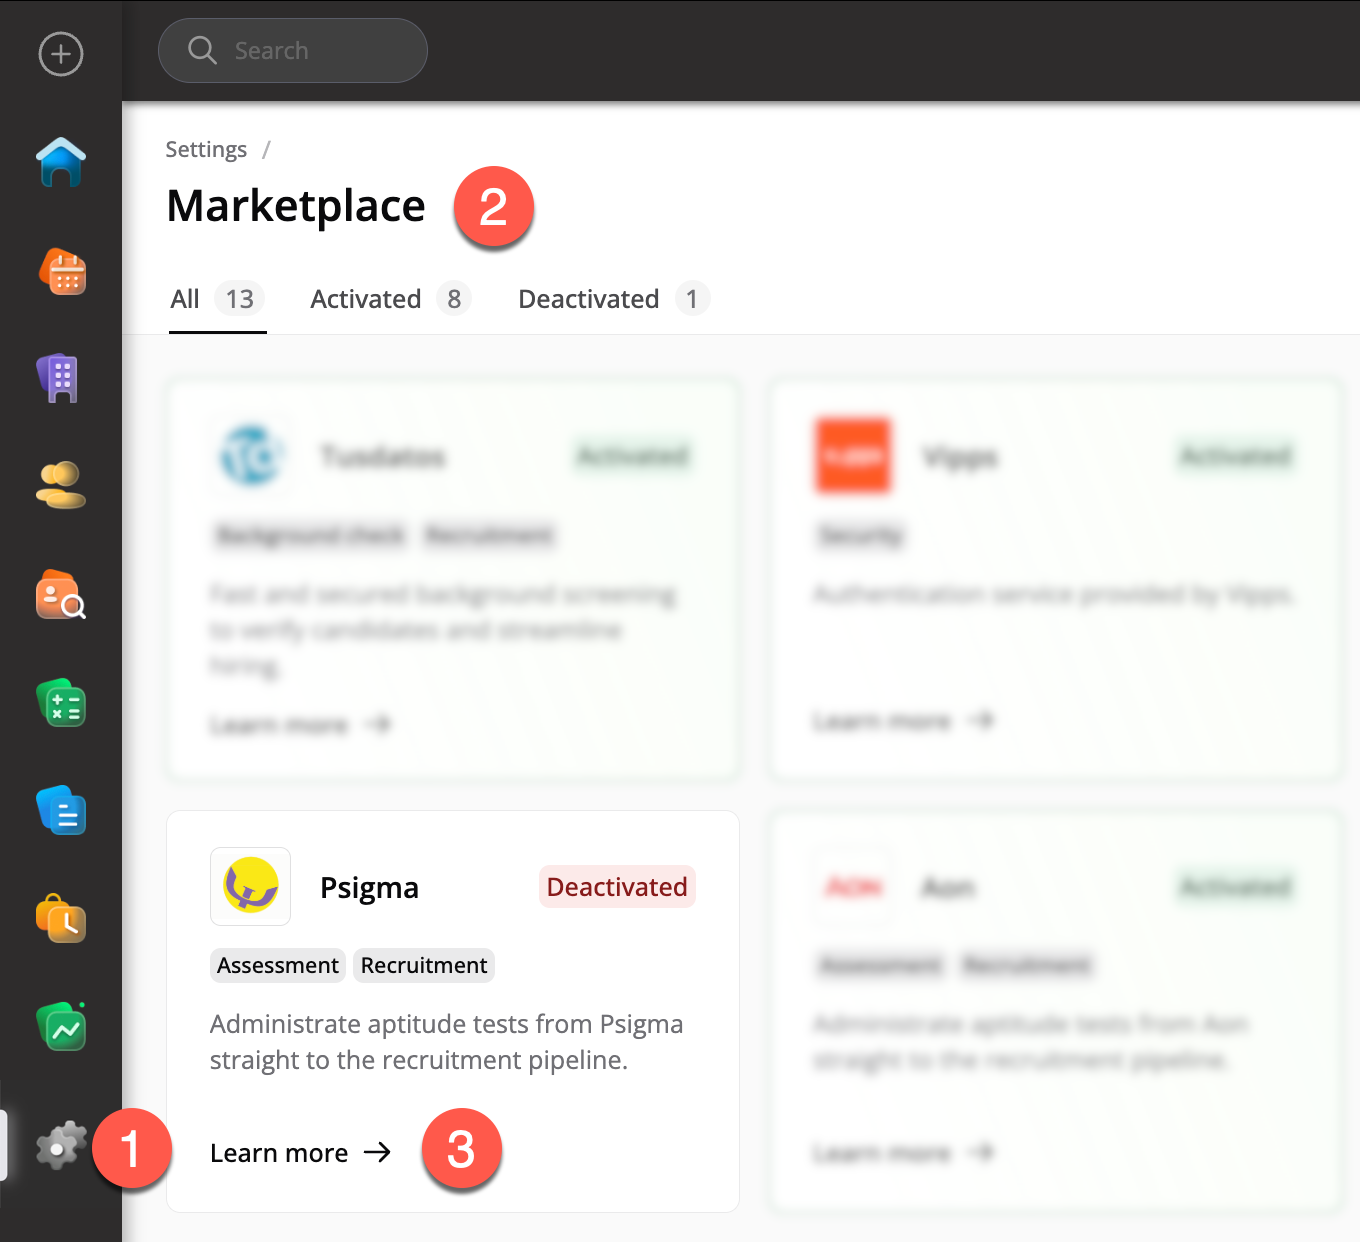1360x1242 pixels.
Task: Open the green analytics chart icon
Action: click(62, 1027)
